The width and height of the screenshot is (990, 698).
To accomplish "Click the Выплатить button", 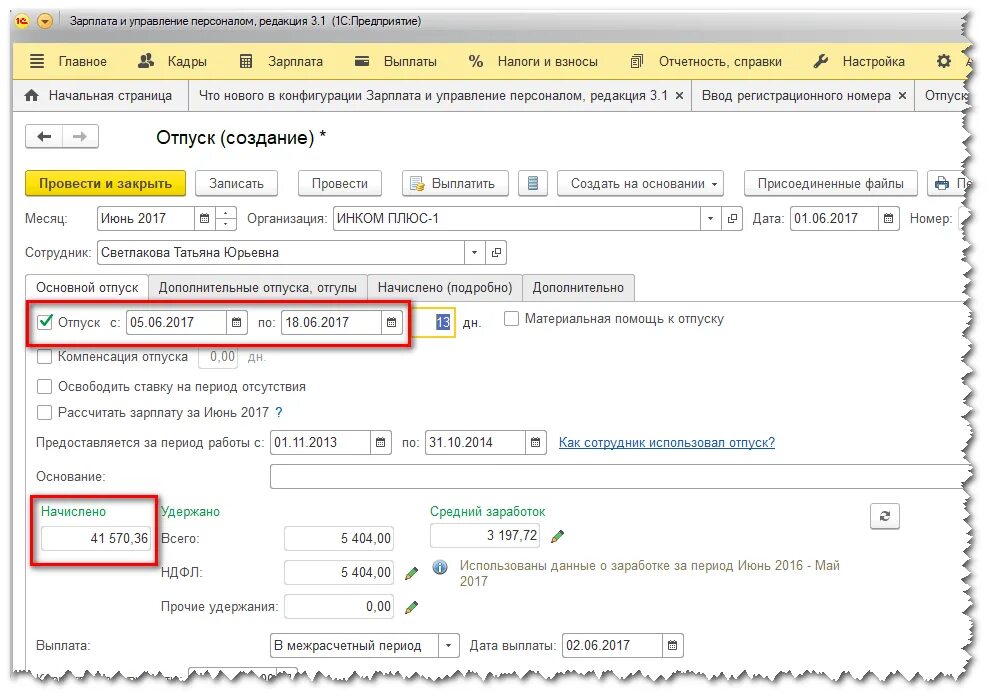I will tap(455, 183).
